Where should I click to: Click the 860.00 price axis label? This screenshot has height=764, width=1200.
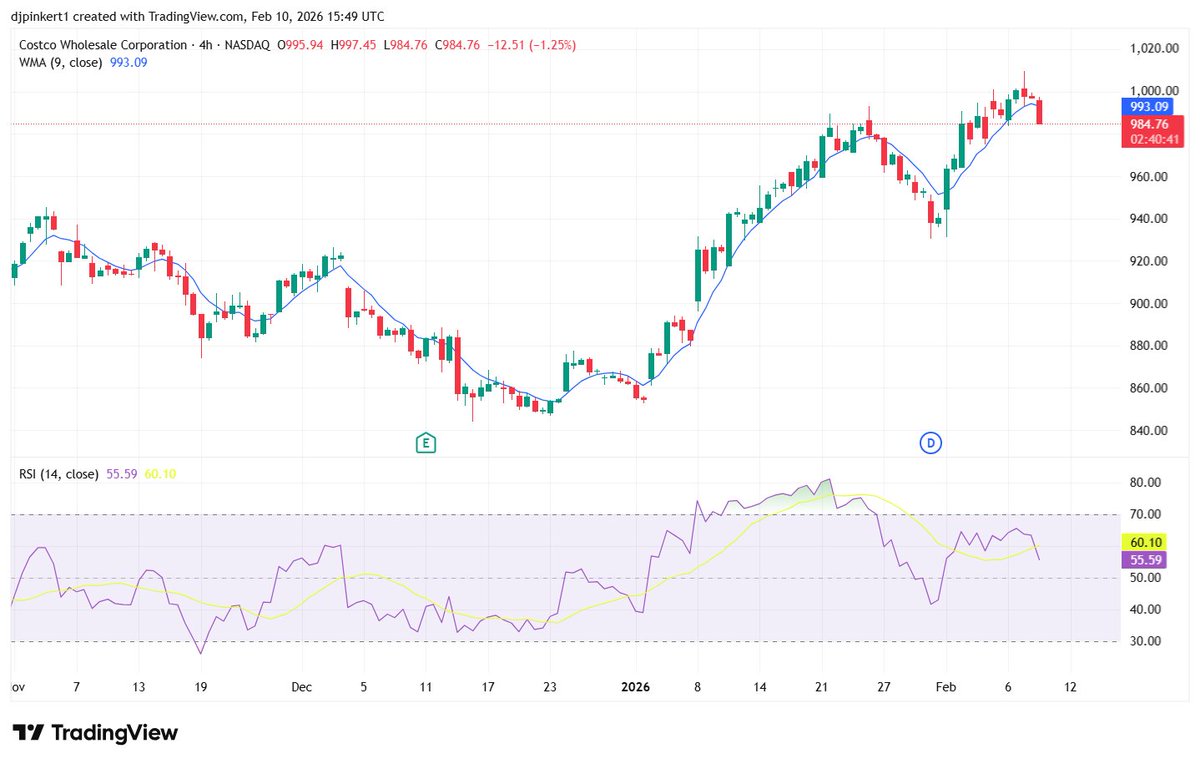(x=1150, y=389)
